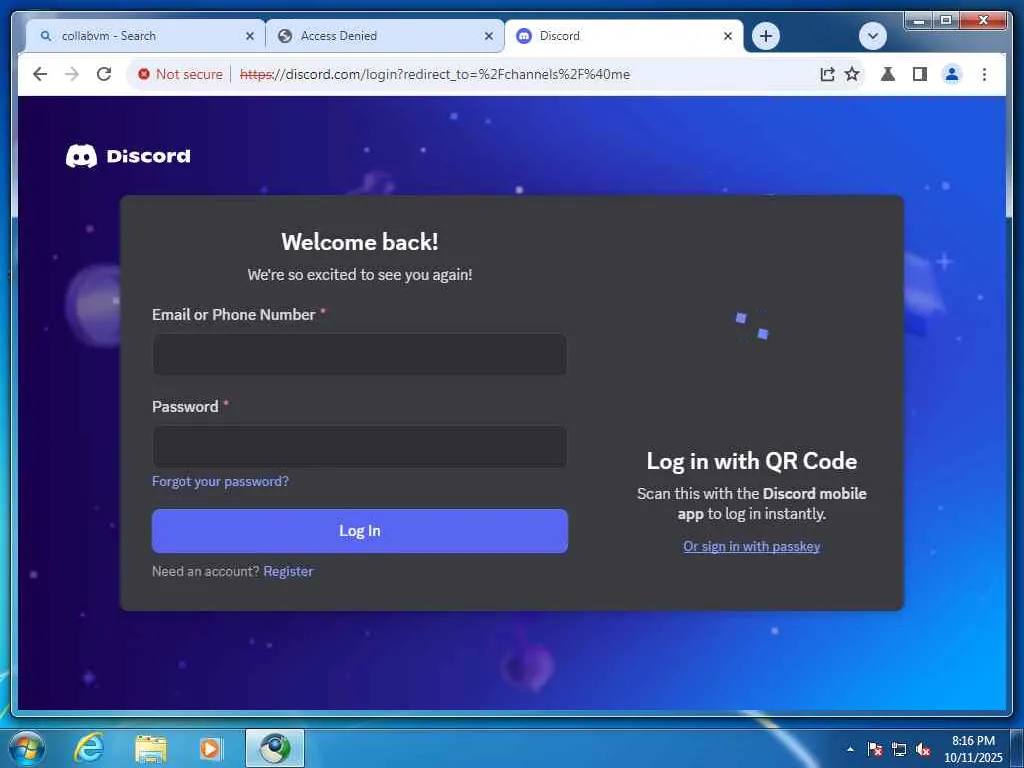The width and height of the screenshot is (1024, 768).
Task: Close the Access Denied tab
Action: [488, 37]
